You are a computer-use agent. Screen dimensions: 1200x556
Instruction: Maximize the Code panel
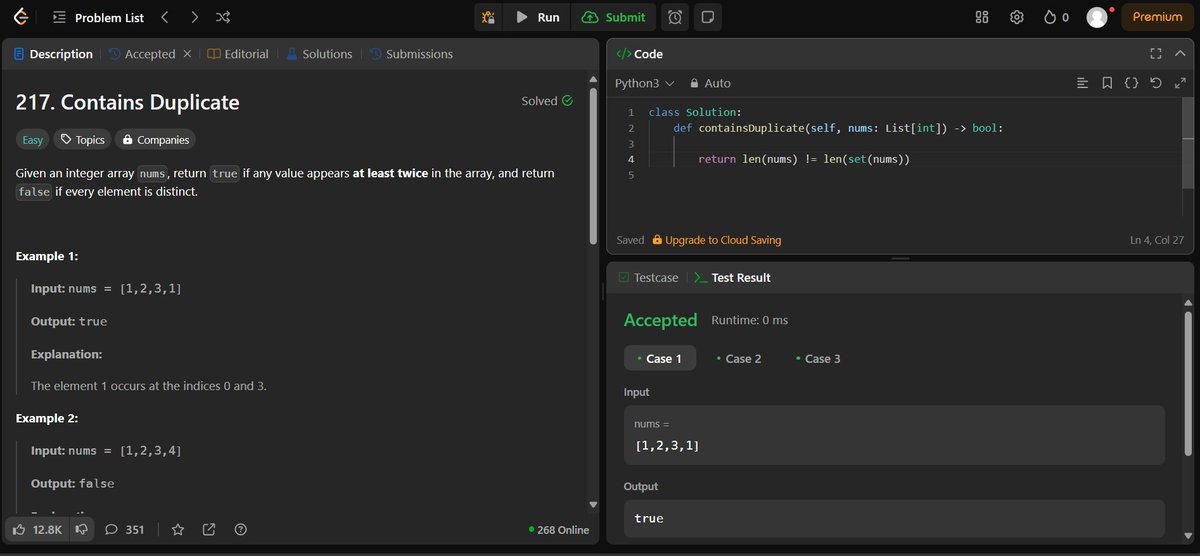(x=1156, y=54)
